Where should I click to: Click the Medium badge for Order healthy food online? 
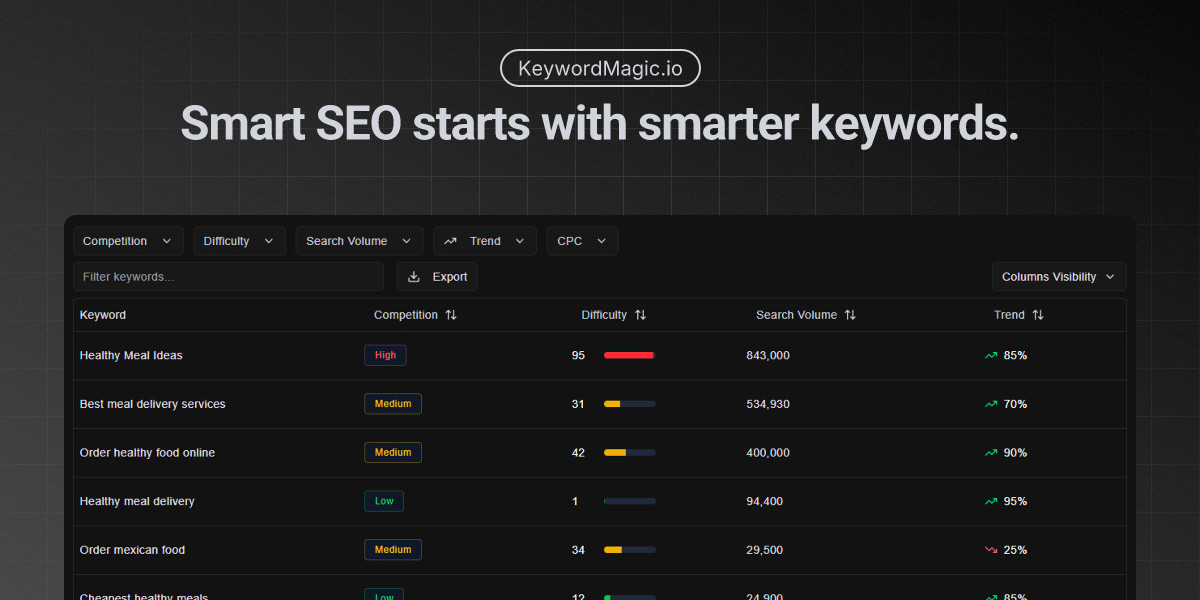pyautogui.click(x=393, y=453)
